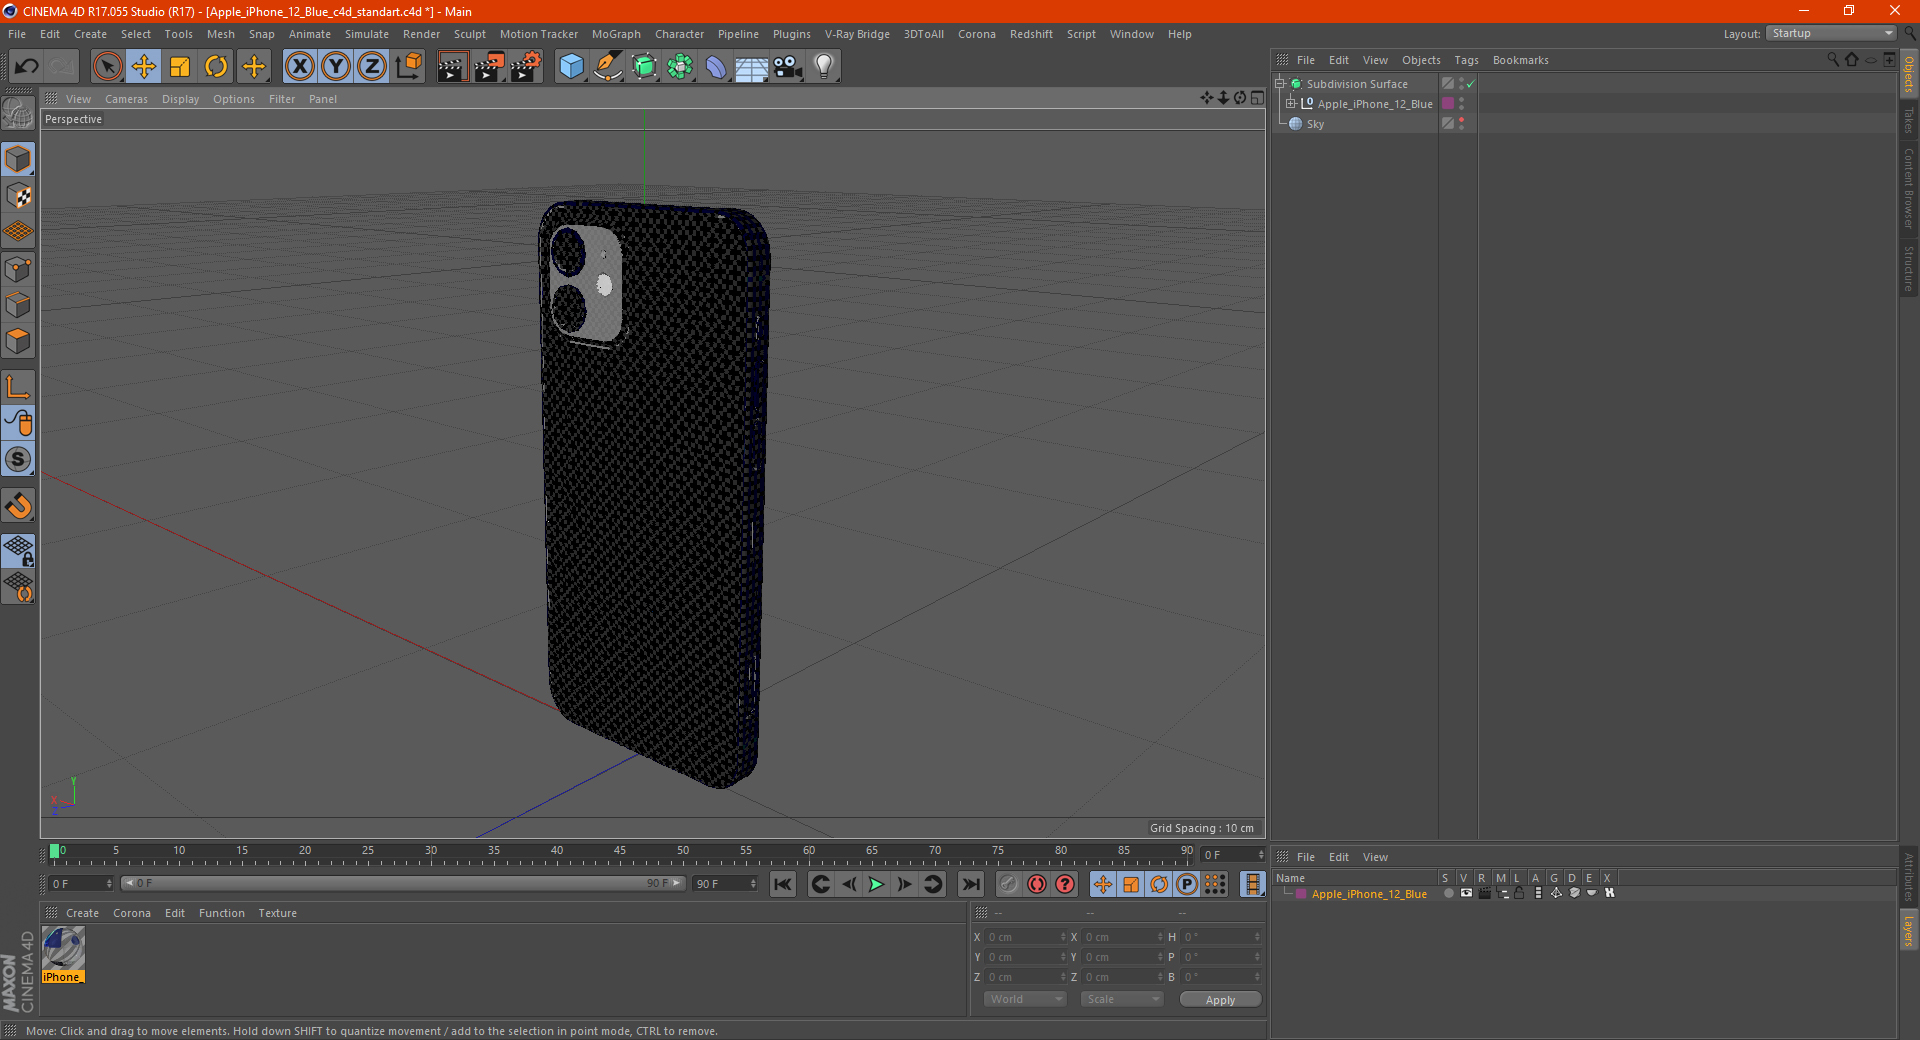Open the Layers side tab
The height and width of the screenshot is (1040, 1920).
pyautogui.click(x=1908, y=930)
